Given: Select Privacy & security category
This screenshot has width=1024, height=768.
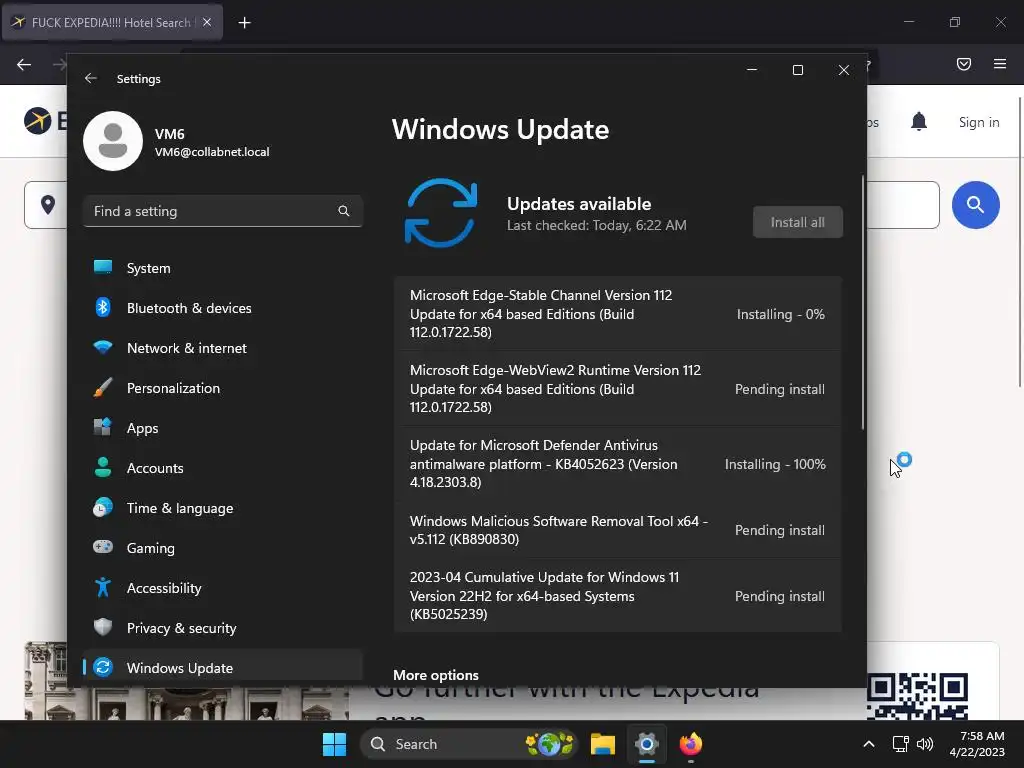Looking at the screenshot, I should (223, 628).
